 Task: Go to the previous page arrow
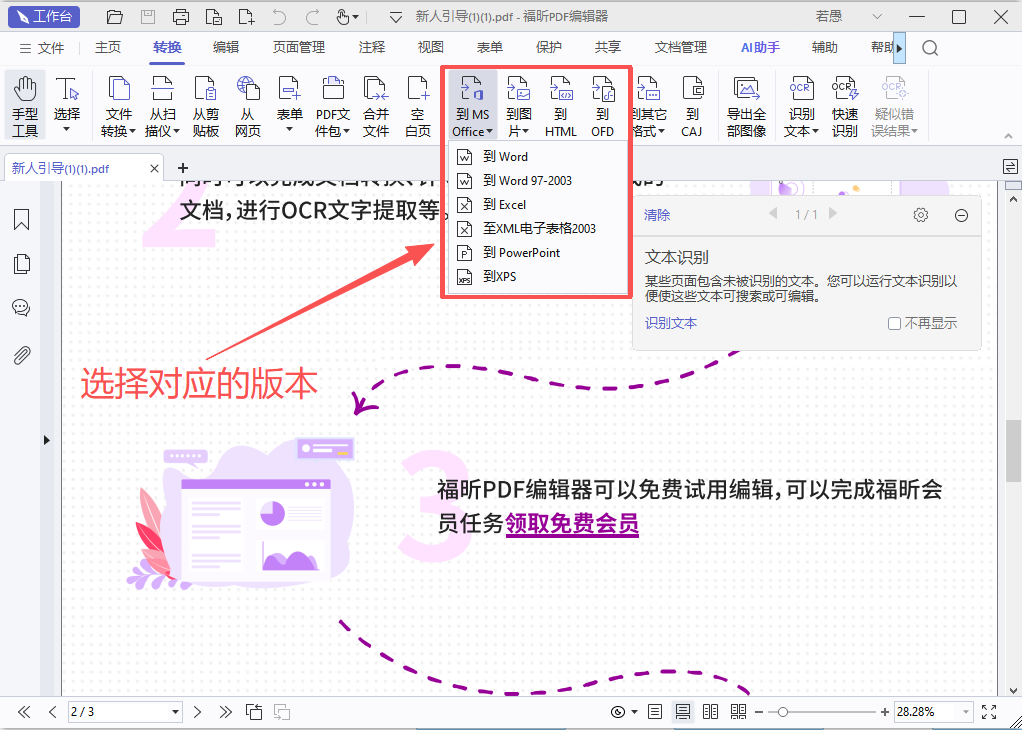[53, 712]
